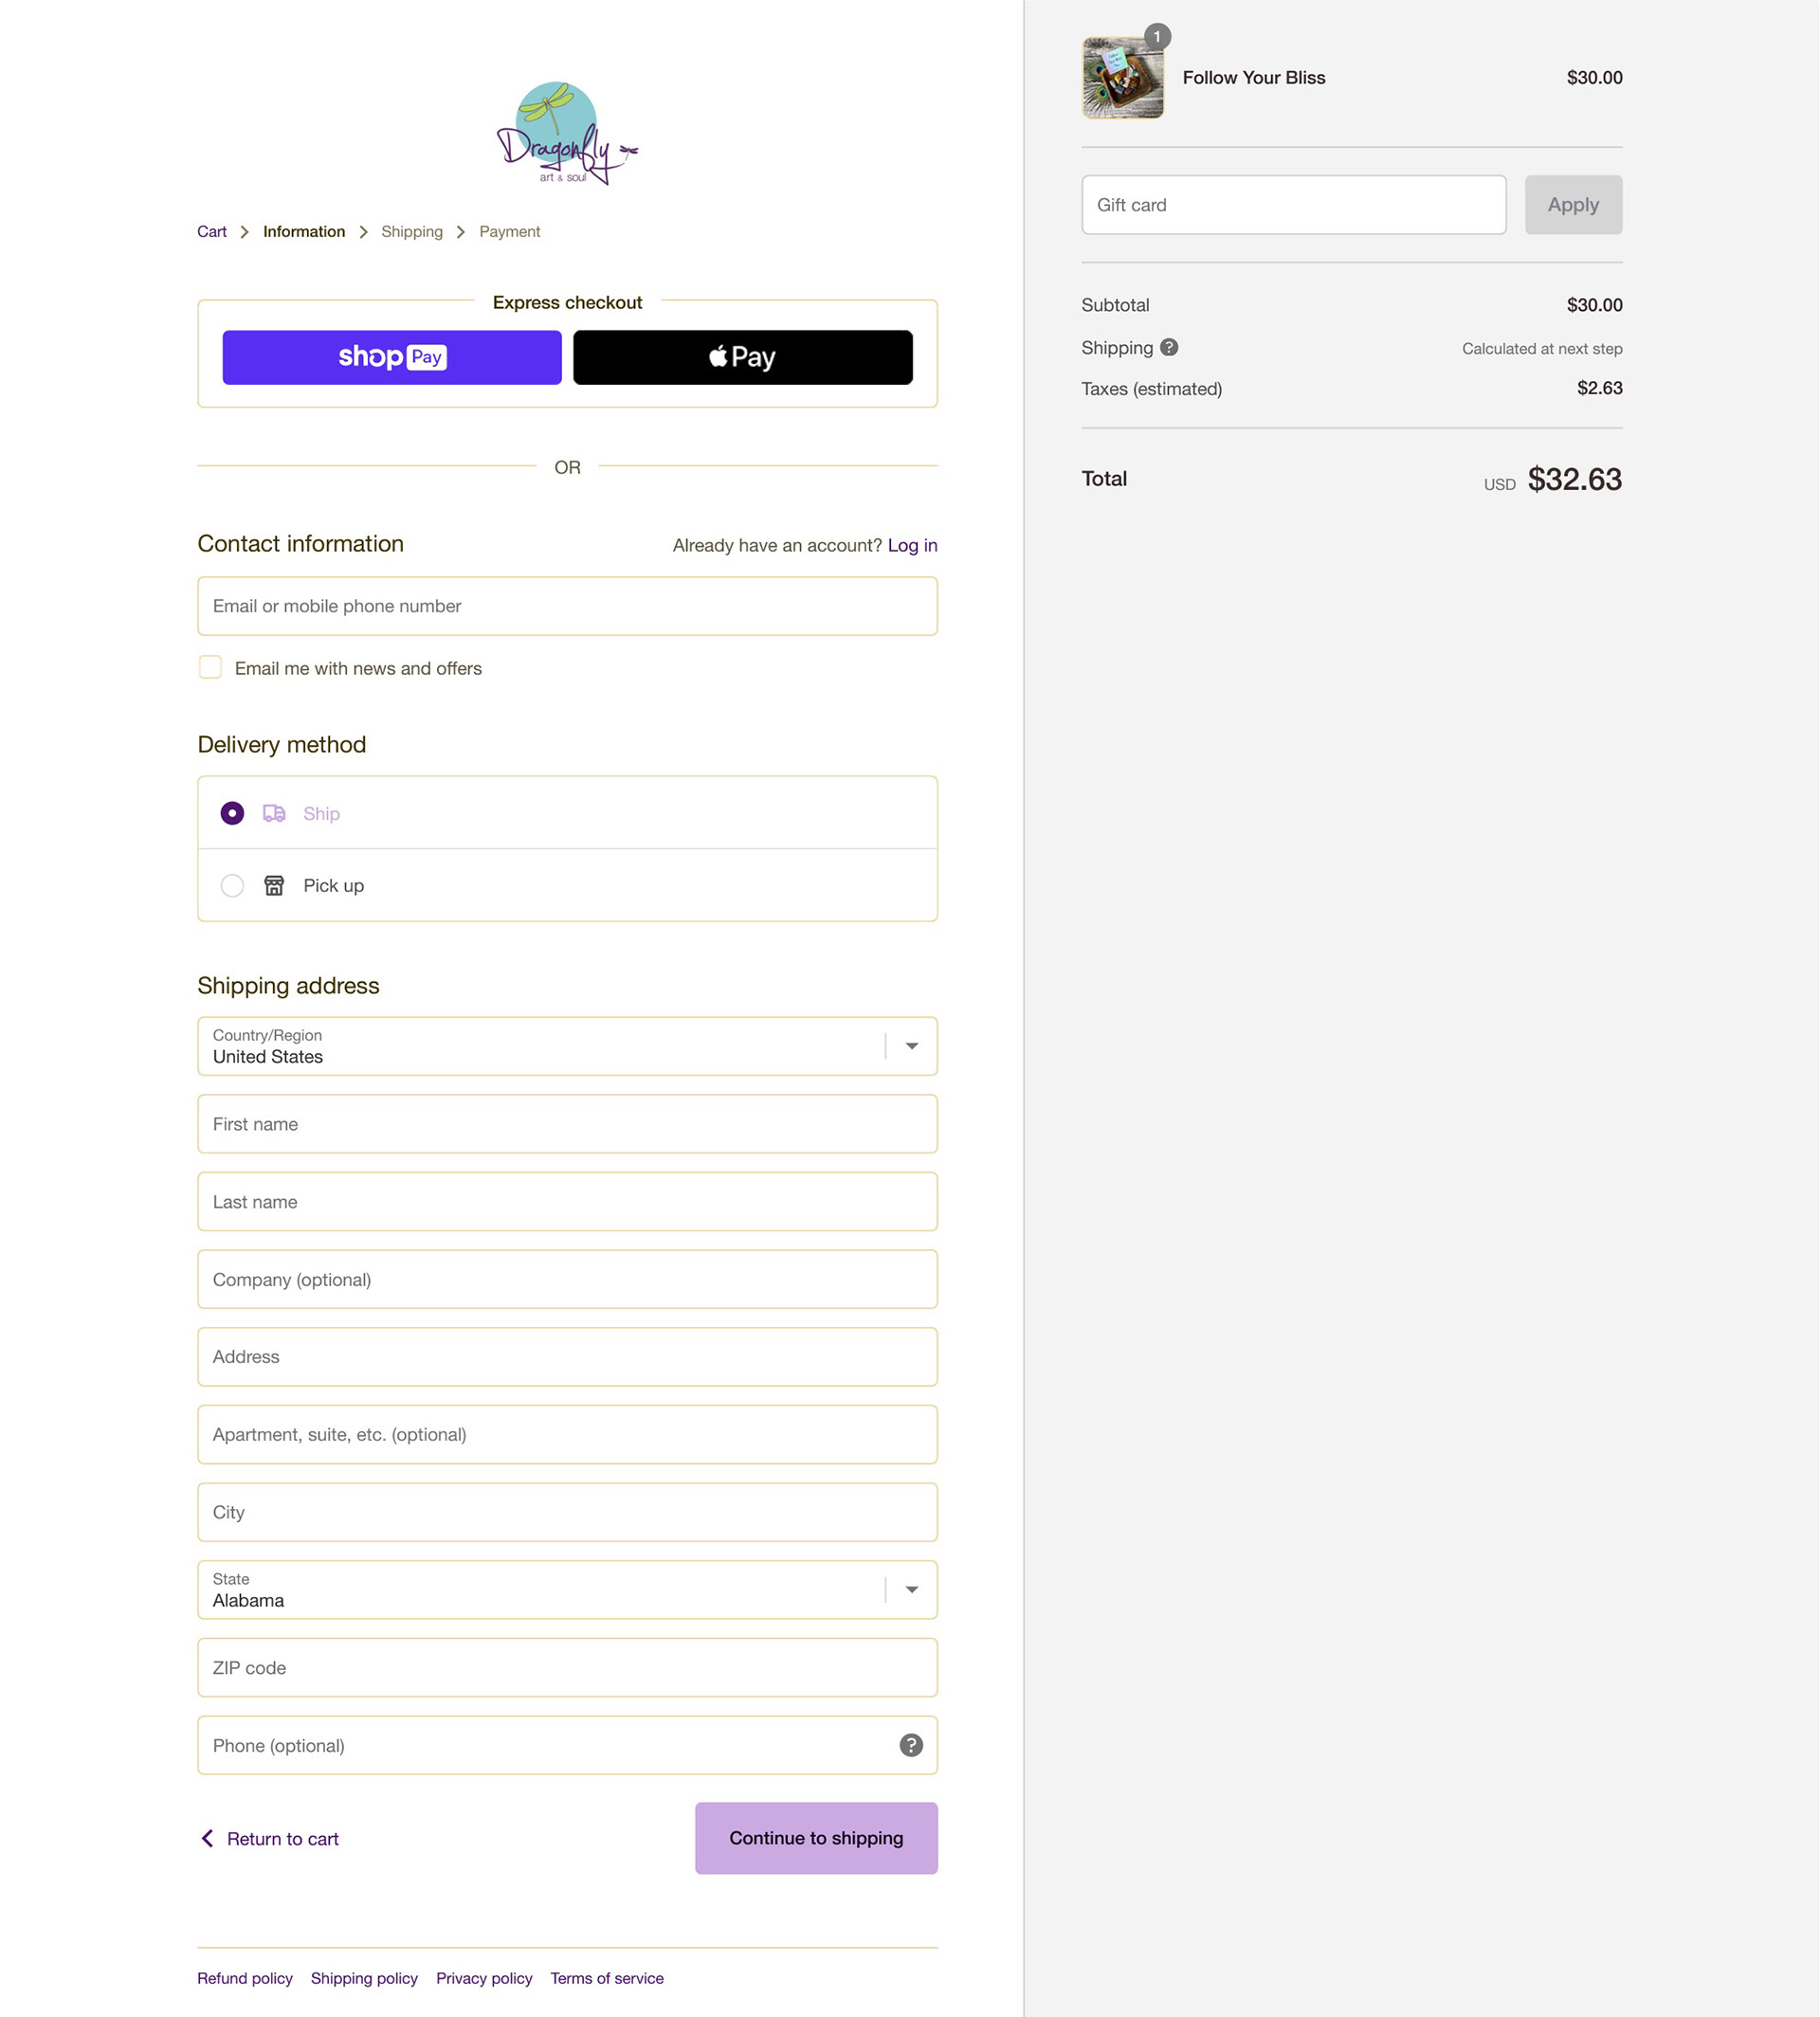Image resolution: width=1820 pixels, height=2017 pixels.
Task: Click the Follow Your Bliss product thumbnail
Action: (x=1122, y=78)
